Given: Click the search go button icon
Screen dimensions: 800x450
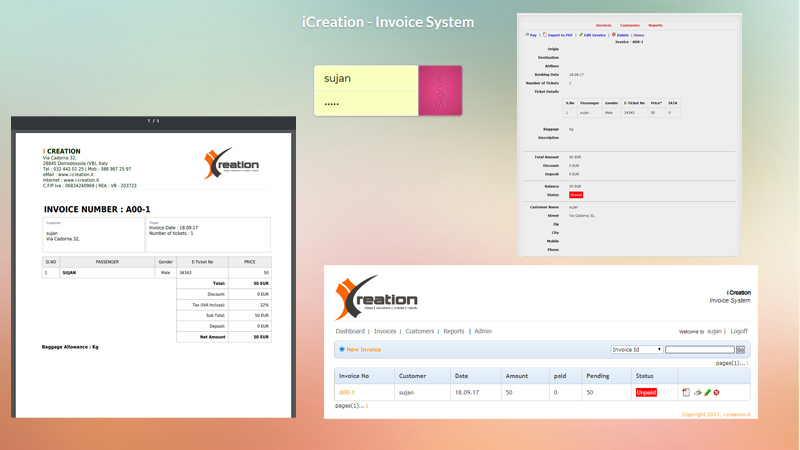Looking at the screenshot, I should (x=740, y=350).
